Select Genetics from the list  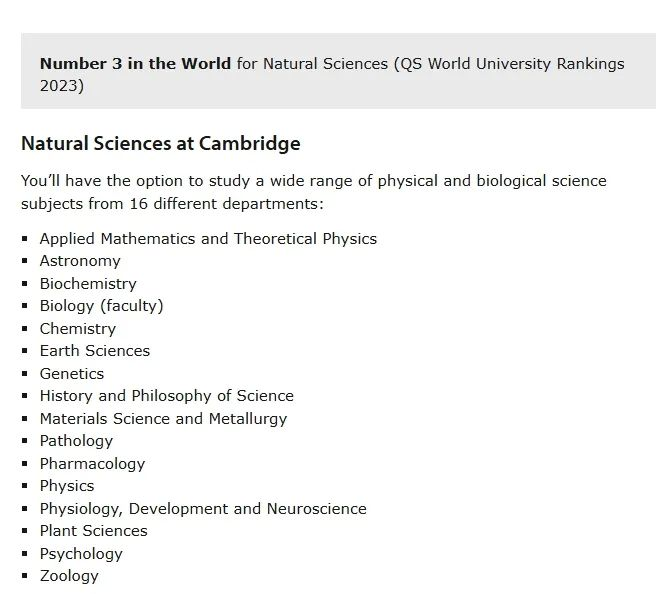(x=72, y=374)
